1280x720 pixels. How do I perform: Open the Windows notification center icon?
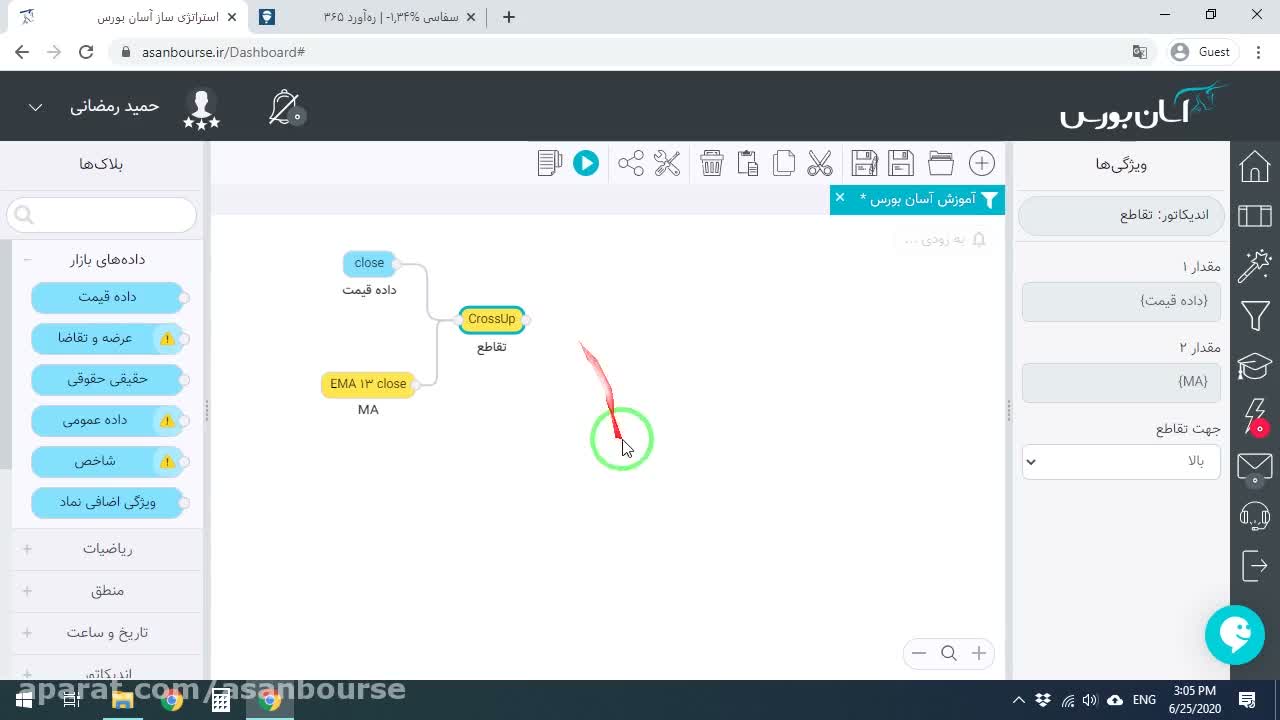1247,700
